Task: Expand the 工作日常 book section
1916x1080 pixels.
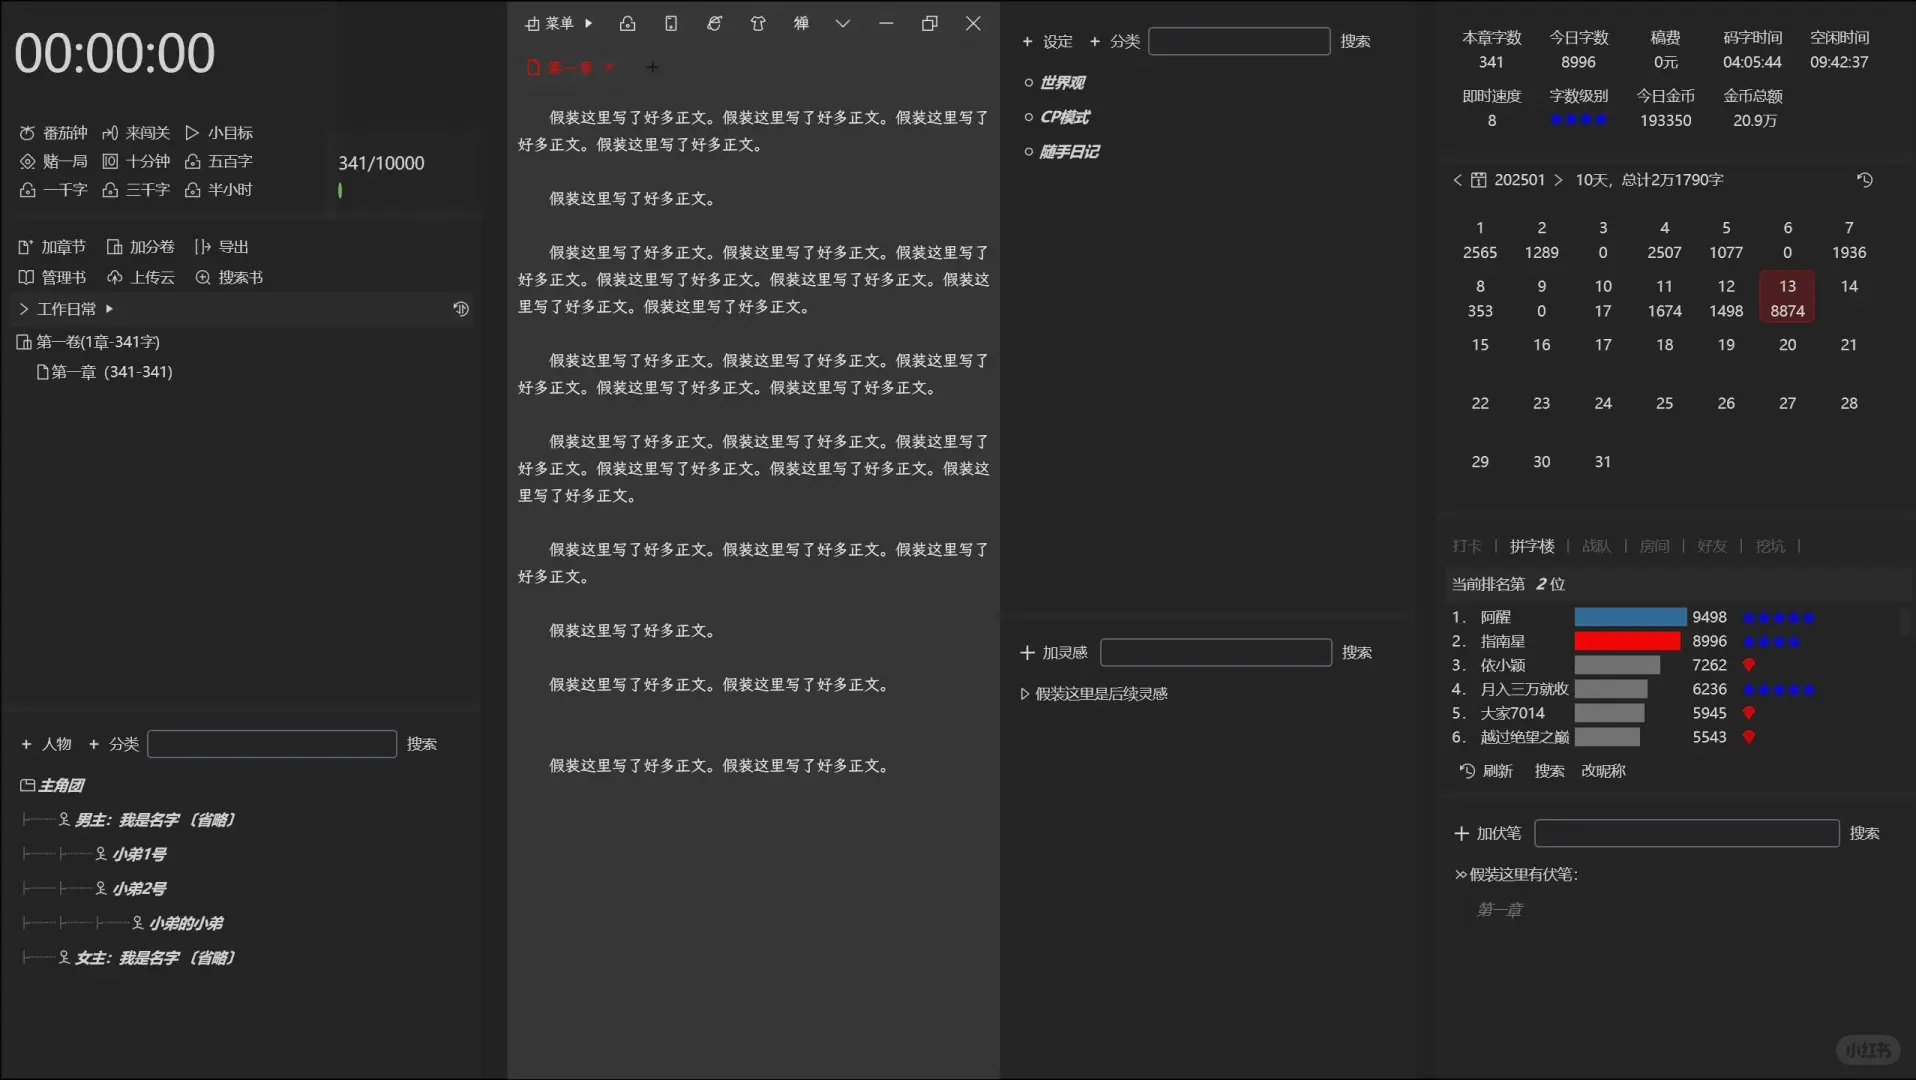Action: [24, 309]
